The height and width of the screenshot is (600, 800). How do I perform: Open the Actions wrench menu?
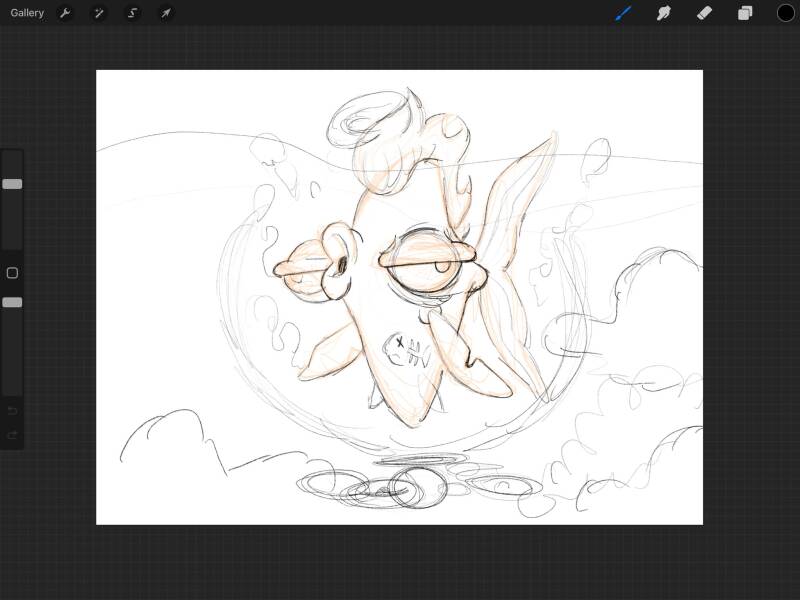[65, 13]
